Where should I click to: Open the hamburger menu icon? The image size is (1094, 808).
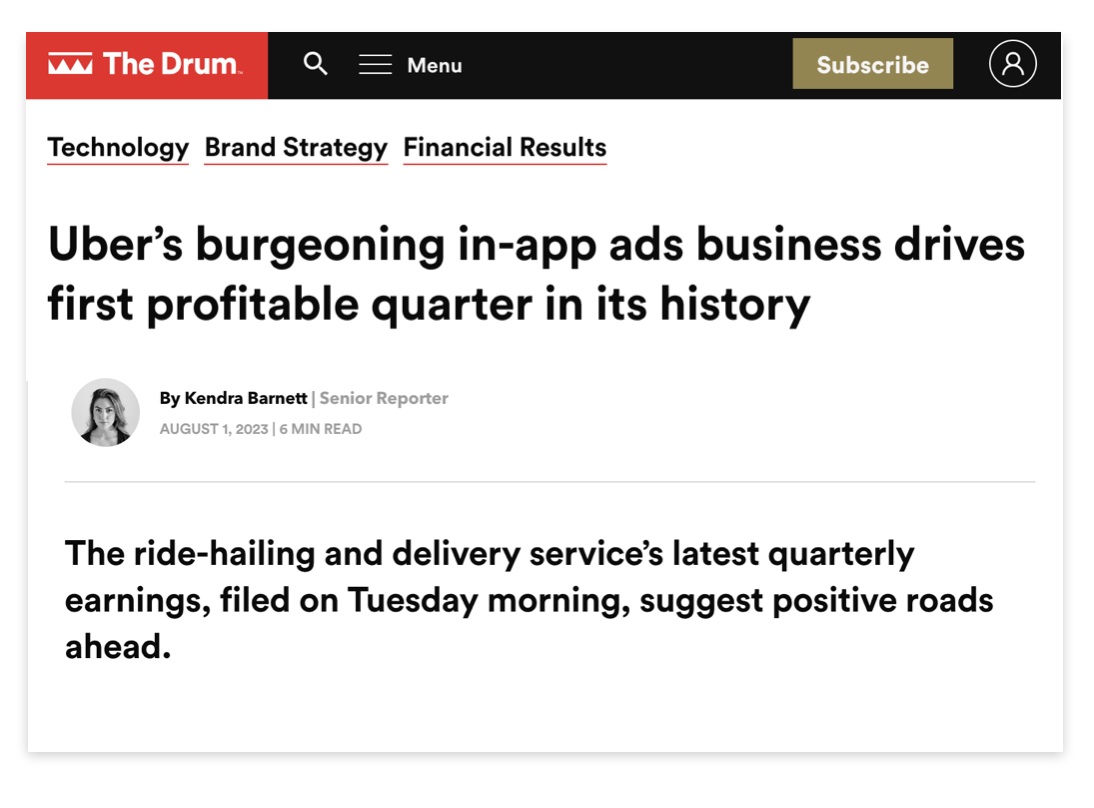[x=375, y=65]
